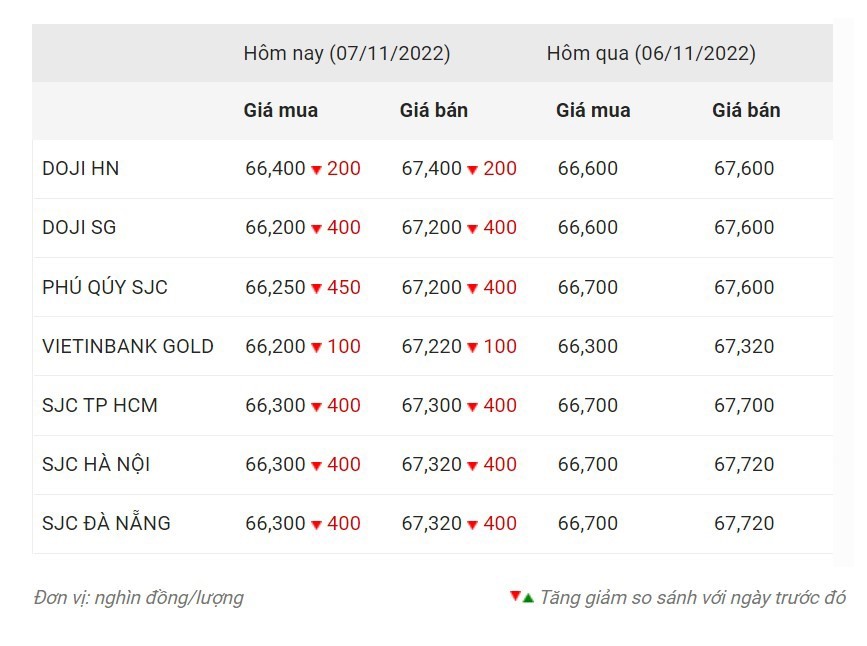Click the Đơn vị: nghìn đồng/lượng note

tap(138, 598)
